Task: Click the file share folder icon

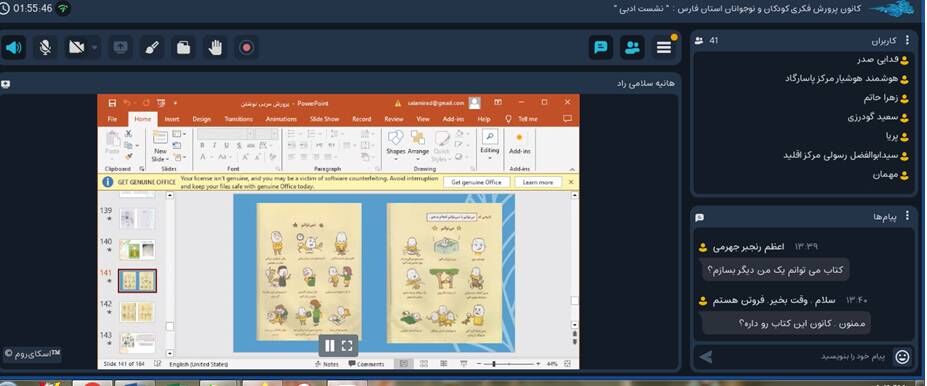Action: (x=183, y=47)
